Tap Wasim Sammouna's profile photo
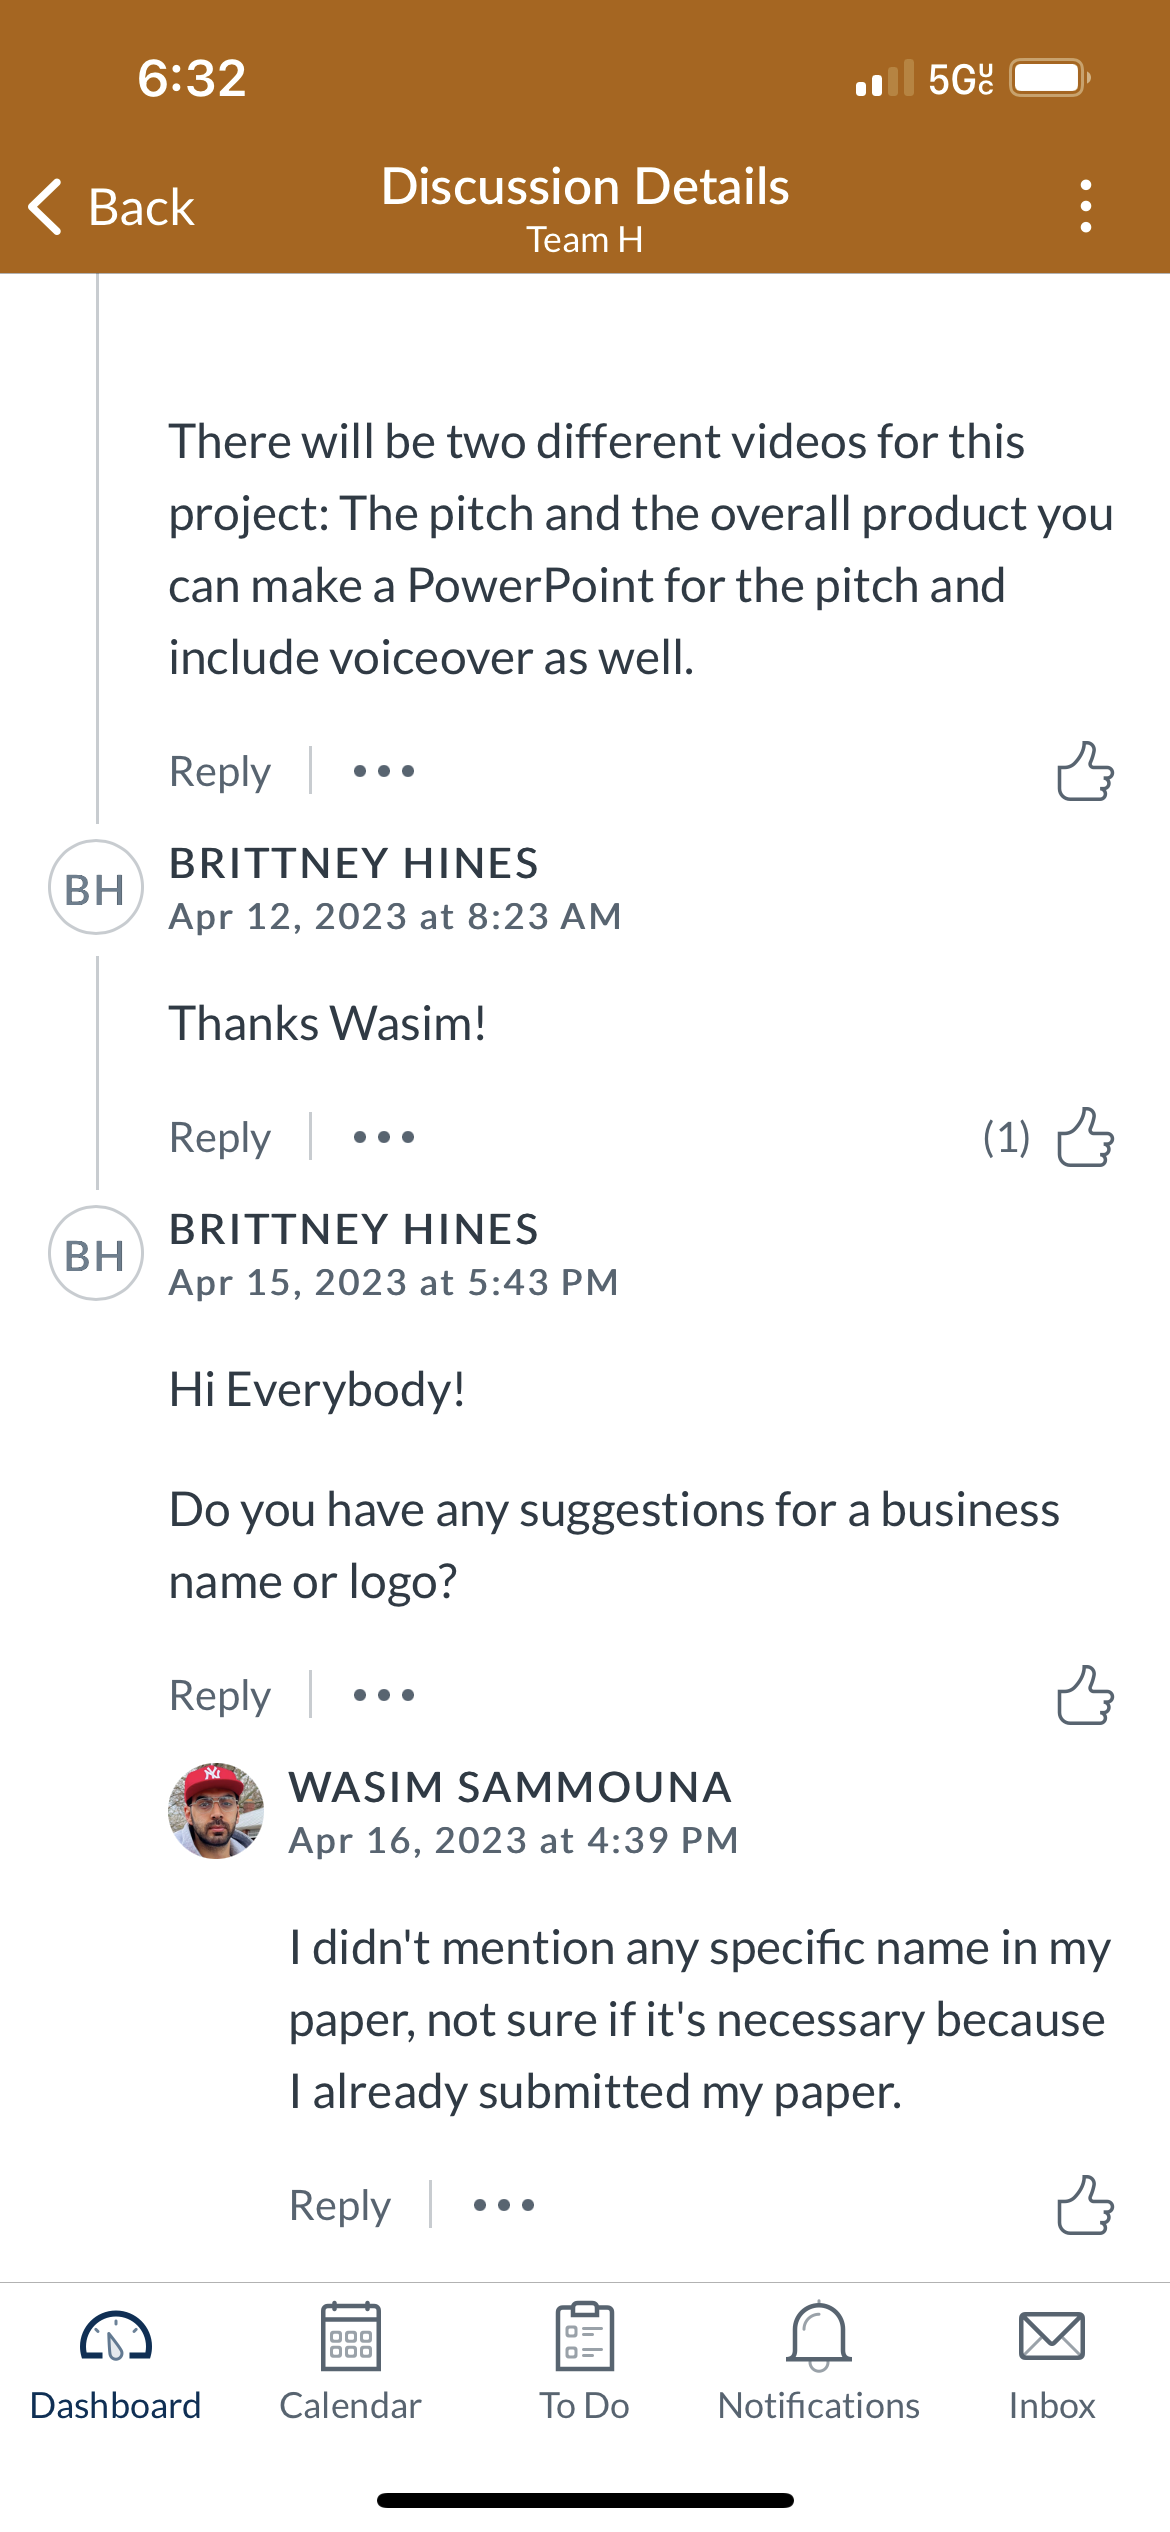 (x=216, y=1811)
